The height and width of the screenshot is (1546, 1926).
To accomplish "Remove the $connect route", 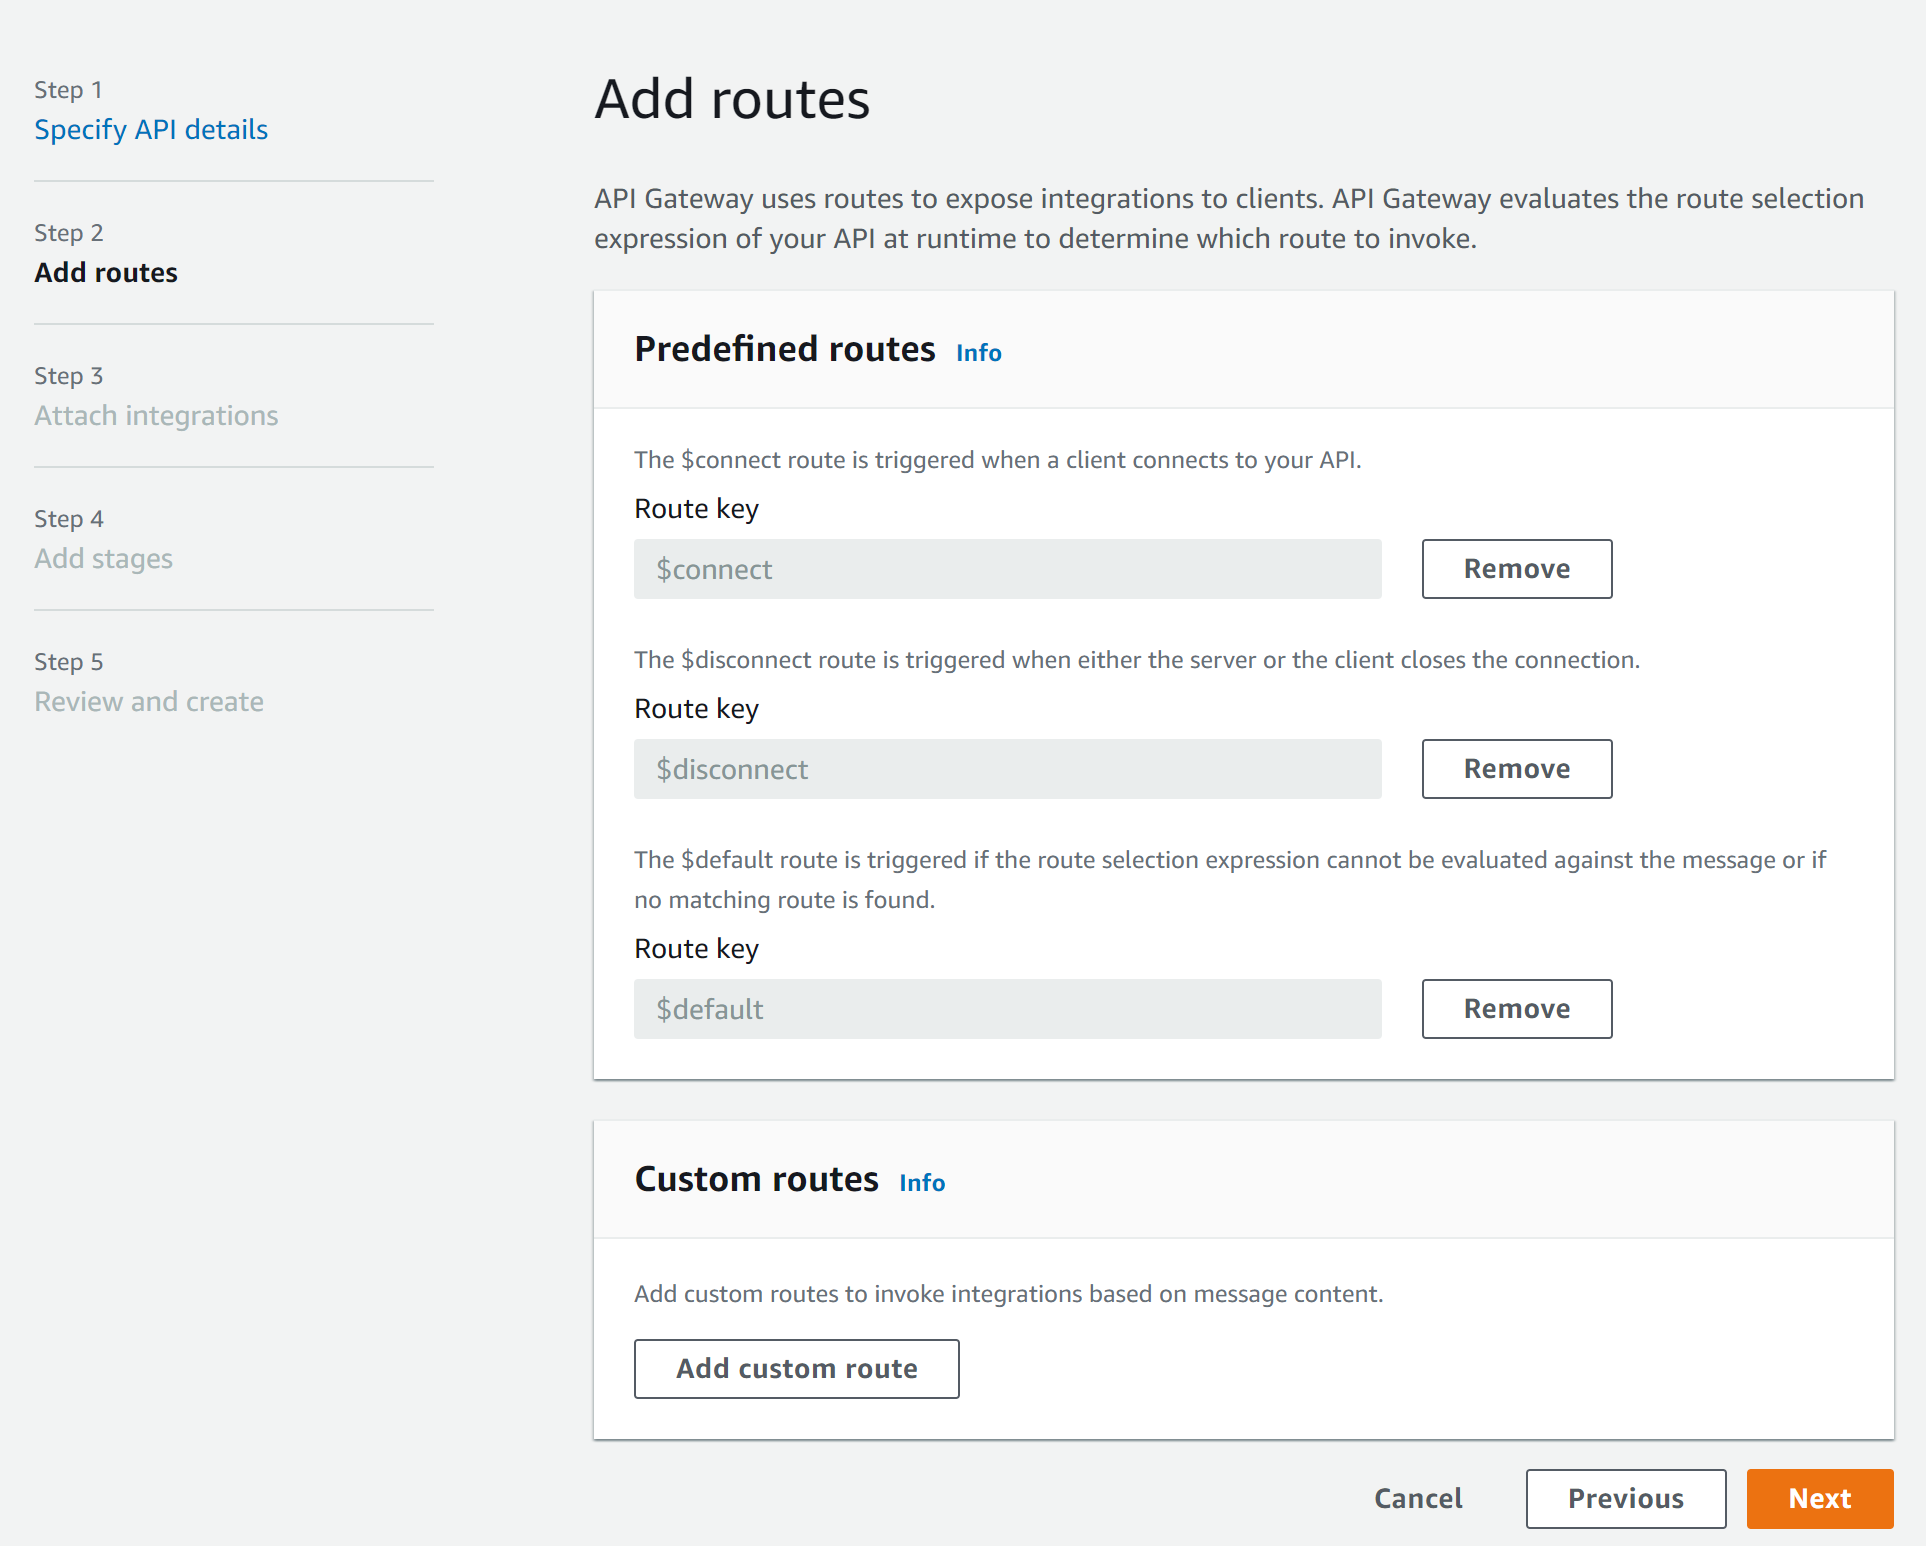I will pos(1516,569).
